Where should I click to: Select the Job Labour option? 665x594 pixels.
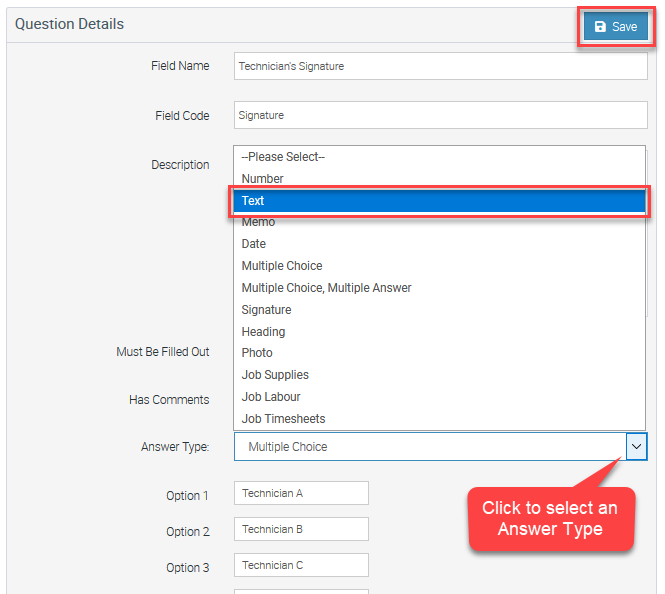point(439,397)
